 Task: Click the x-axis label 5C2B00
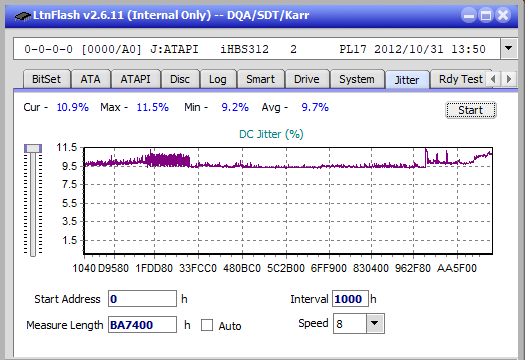click(286, 268)
